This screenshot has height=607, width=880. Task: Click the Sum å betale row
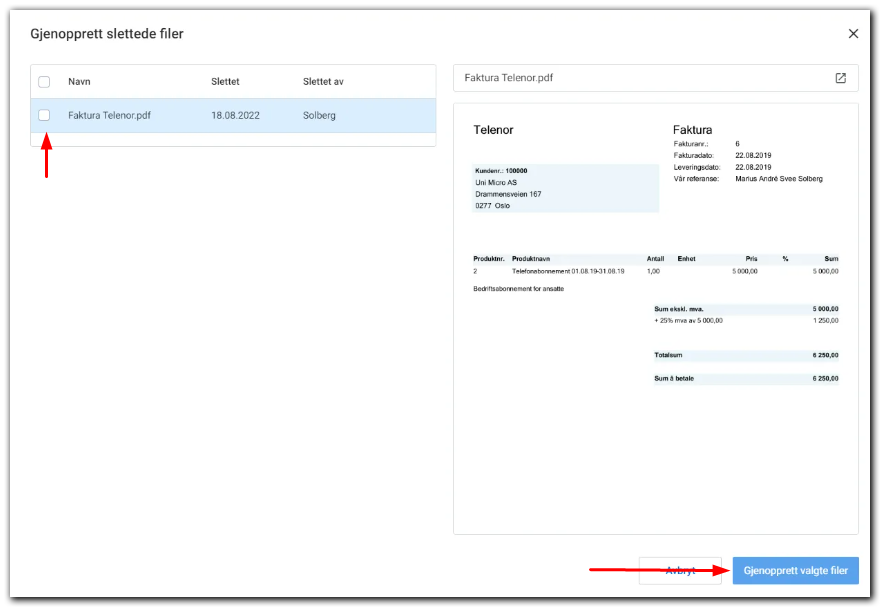[745, 379]
